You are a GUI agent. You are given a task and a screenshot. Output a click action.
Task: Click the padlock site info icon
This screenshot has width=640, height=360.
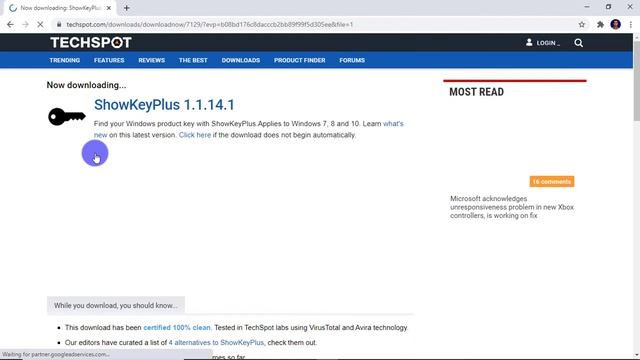pyautogui.click(x=59, y=24)
